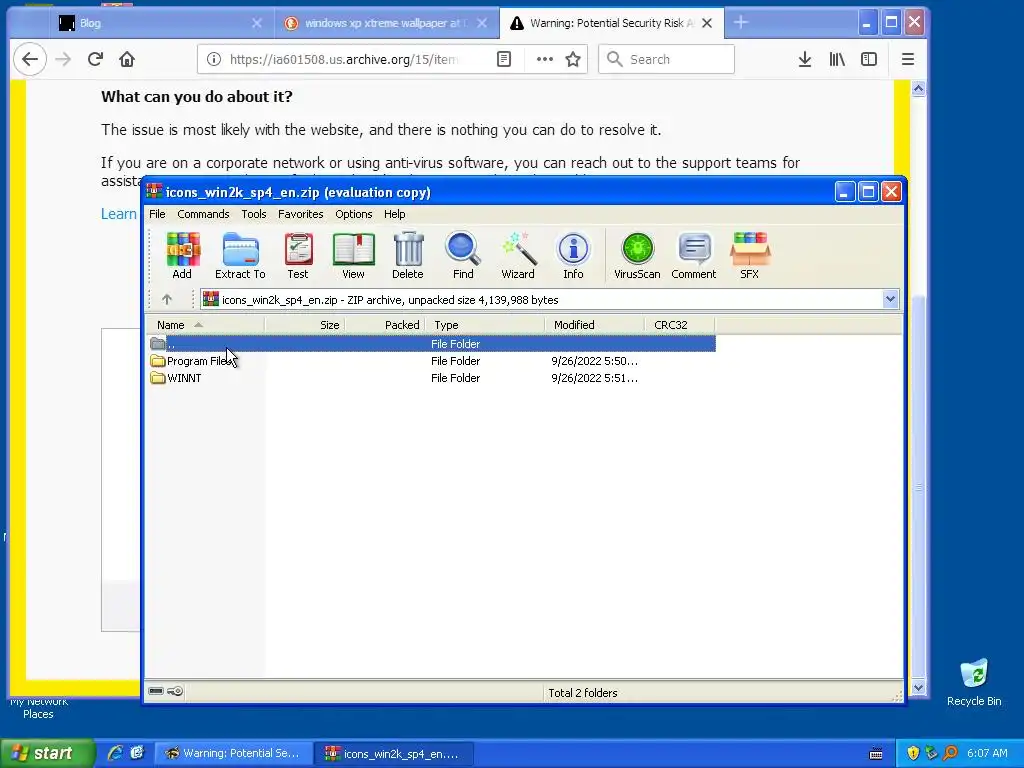Select icons_win2k_sp4_en taskbar button
The width and height of the screenshot is (1024, 768).
click(393, 754)
